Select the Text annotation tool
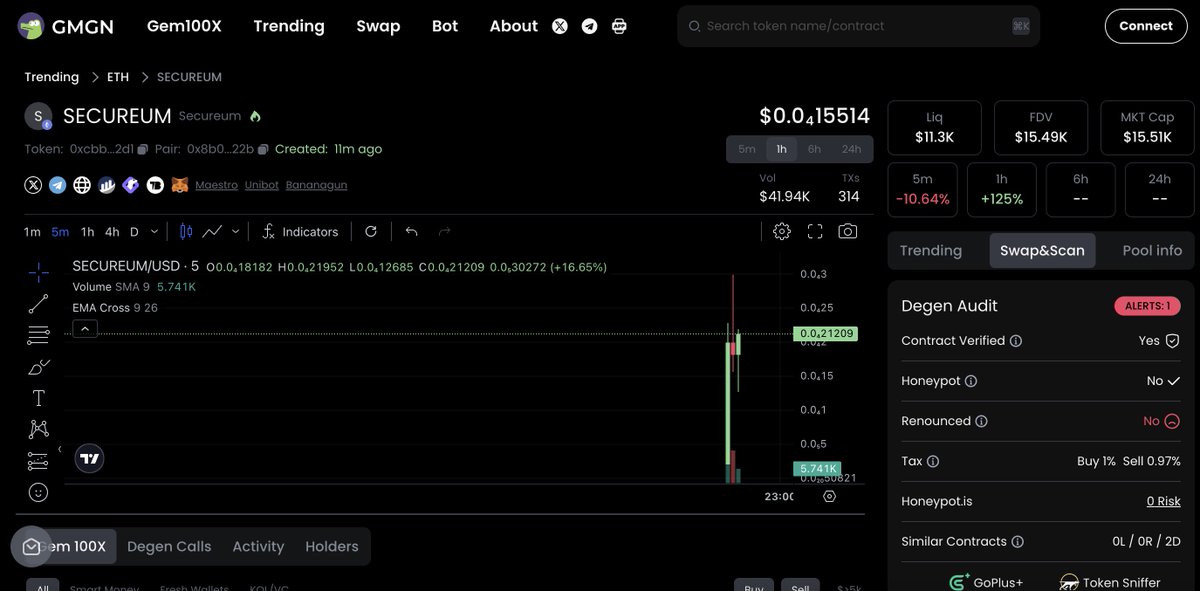1200x591 pixels. click(x=38, y=398)
